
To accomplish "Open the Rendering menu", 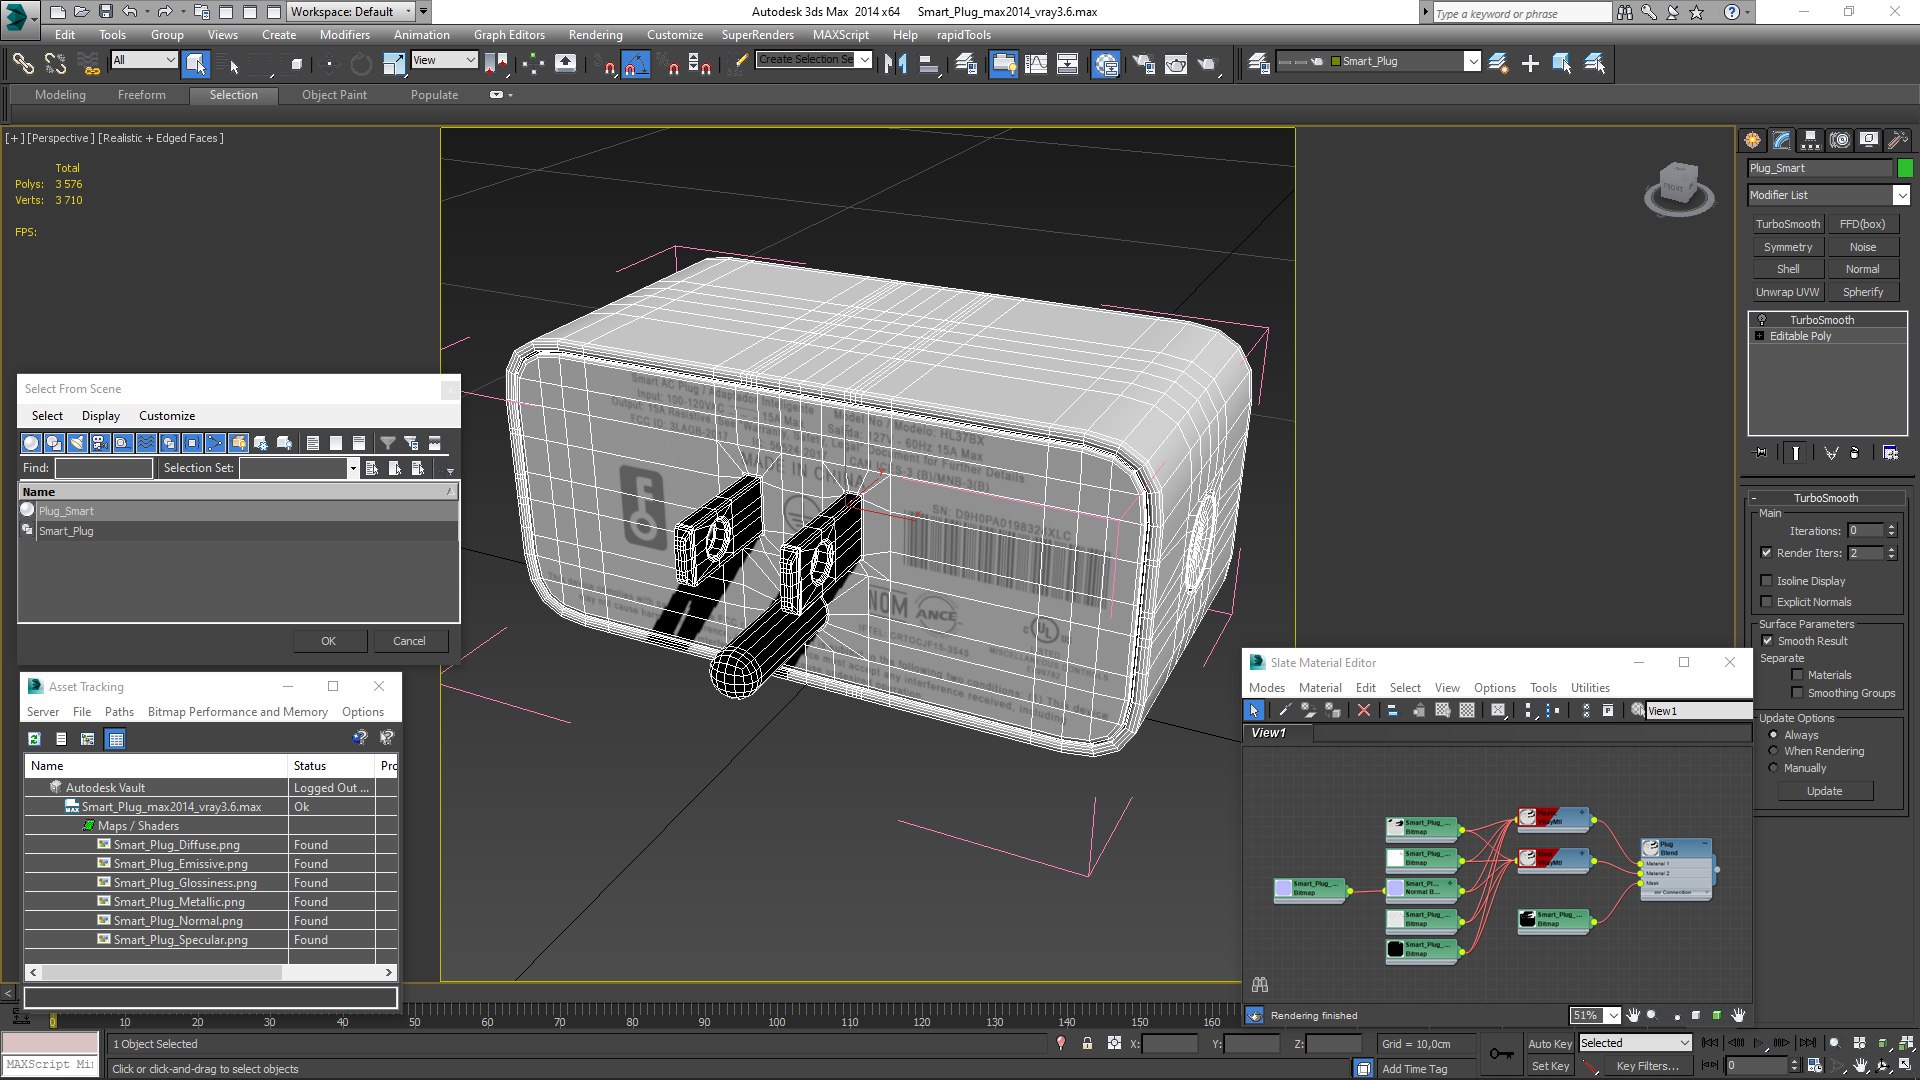I will pos(595,35).
